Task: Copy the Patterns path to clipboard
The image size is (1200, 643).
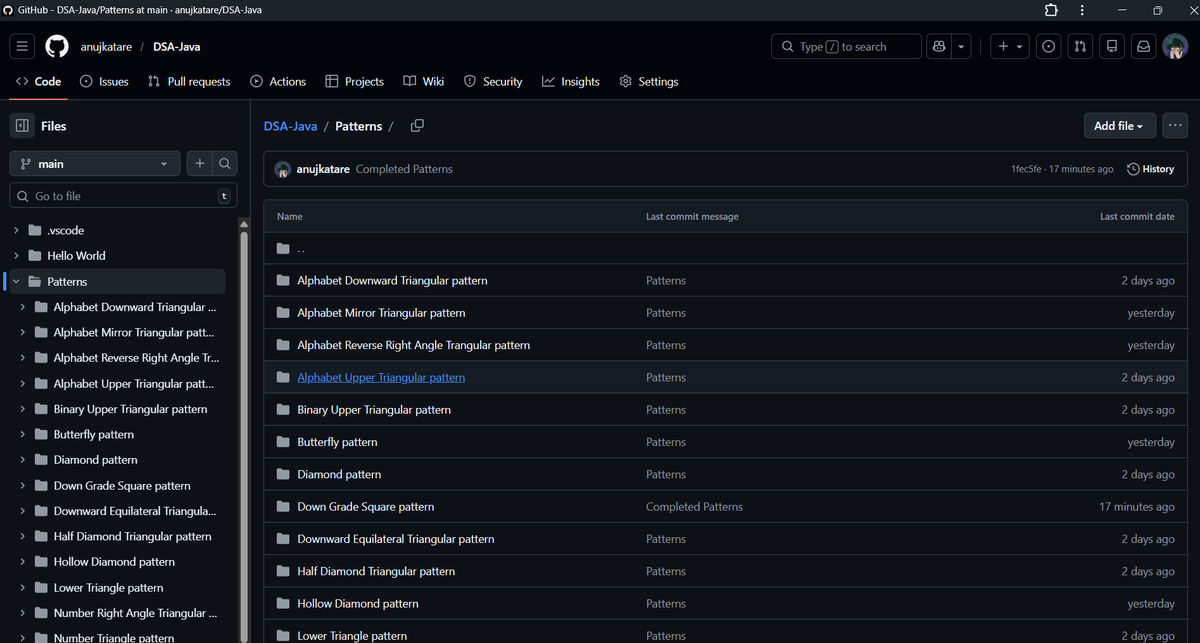Action: click(x=417, y=126)
